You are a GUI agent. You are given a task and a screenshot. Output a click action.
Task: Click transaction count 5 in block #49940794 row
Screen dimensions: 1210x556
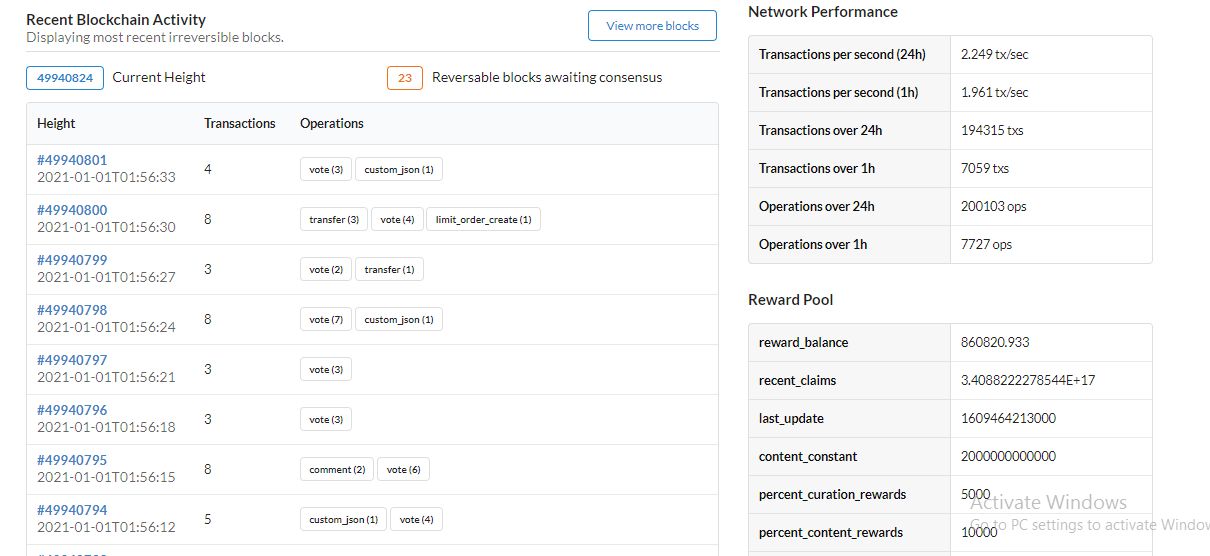click(x=208, y=518)
